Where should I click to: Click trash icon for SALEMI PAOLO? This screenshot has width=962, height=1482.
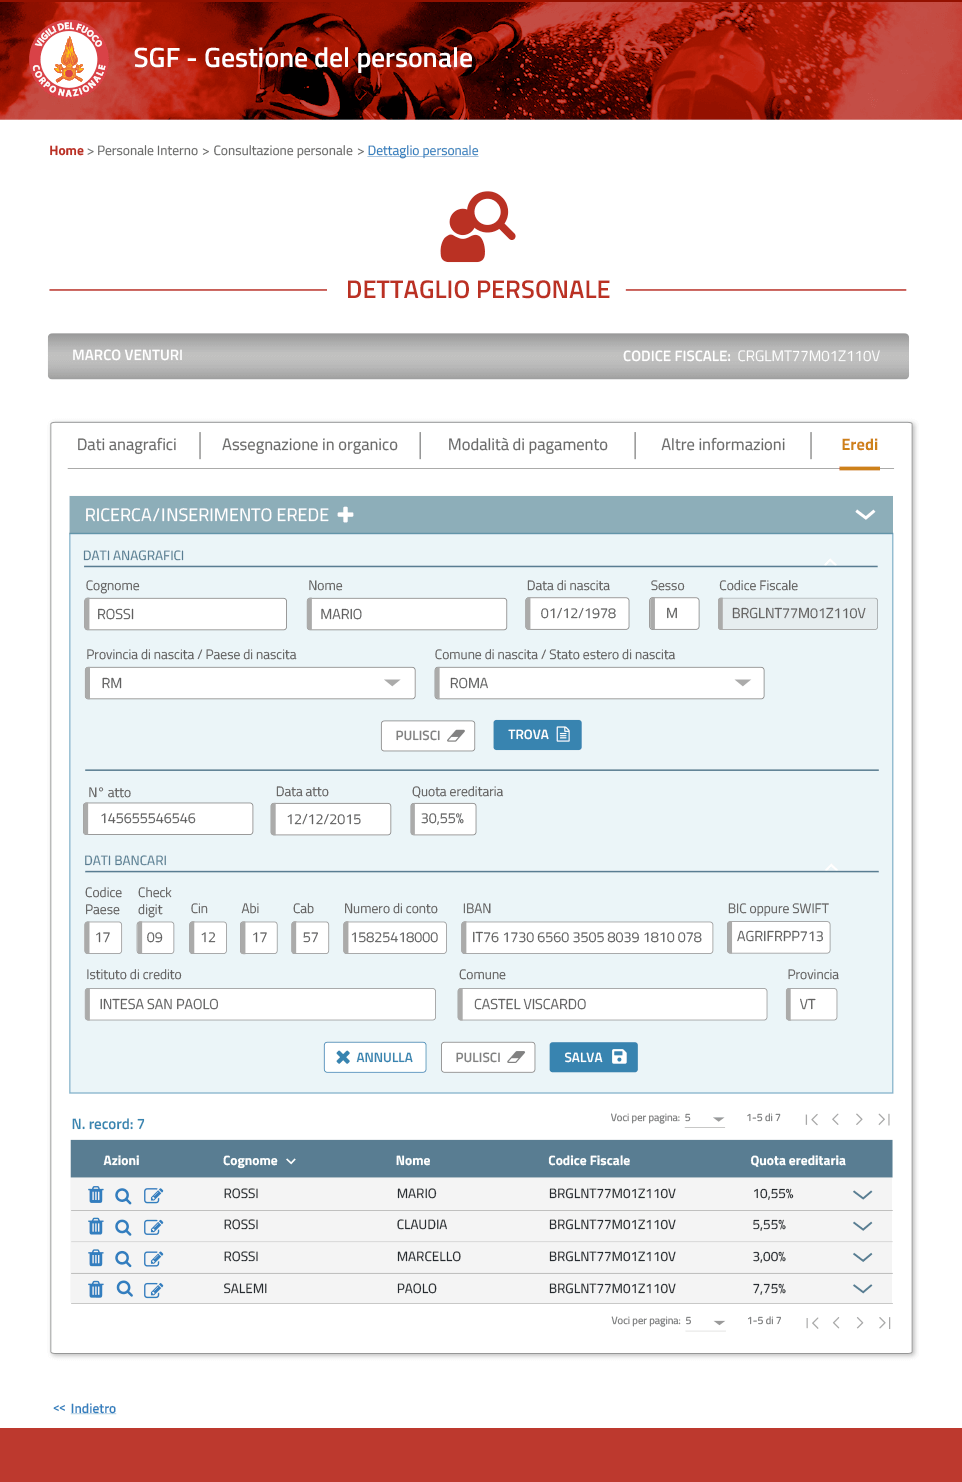click(96, 1289)
